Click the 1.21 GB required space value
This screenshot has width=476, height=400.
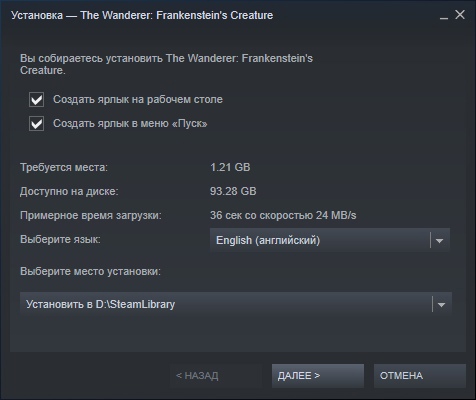click(x=230, y=167)
